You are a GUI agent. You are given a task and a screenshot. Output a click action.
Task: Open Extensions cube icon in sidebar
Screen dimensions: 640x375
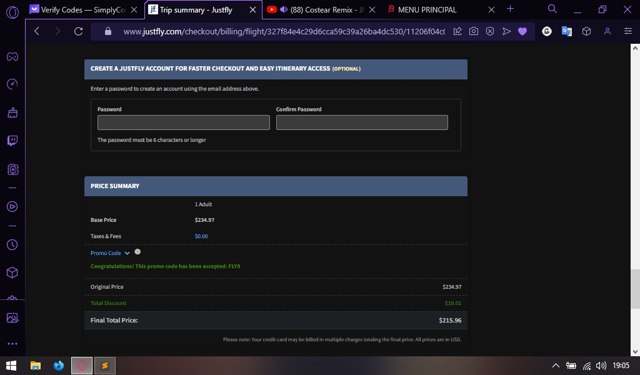click(12, 273)
